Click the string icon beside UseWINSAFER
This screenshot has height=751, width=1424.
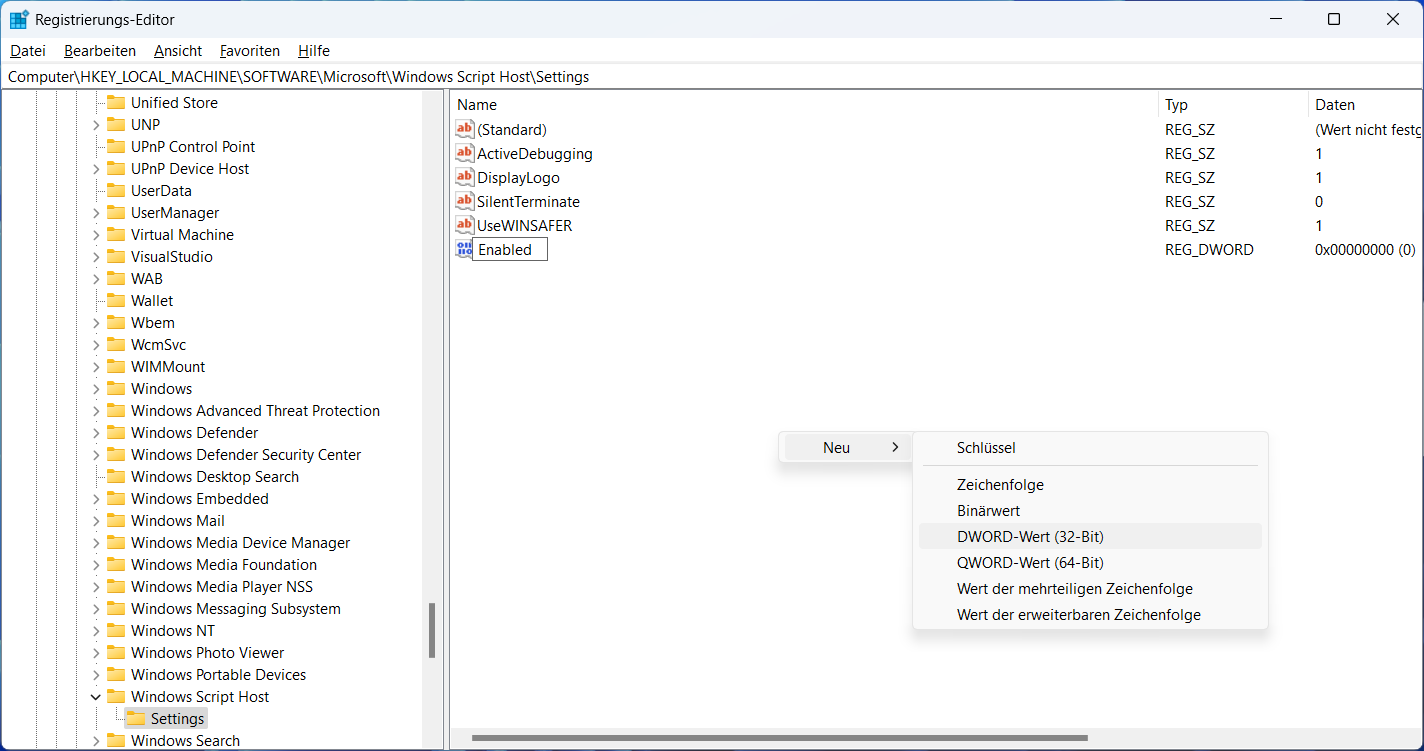coord(464,225)
